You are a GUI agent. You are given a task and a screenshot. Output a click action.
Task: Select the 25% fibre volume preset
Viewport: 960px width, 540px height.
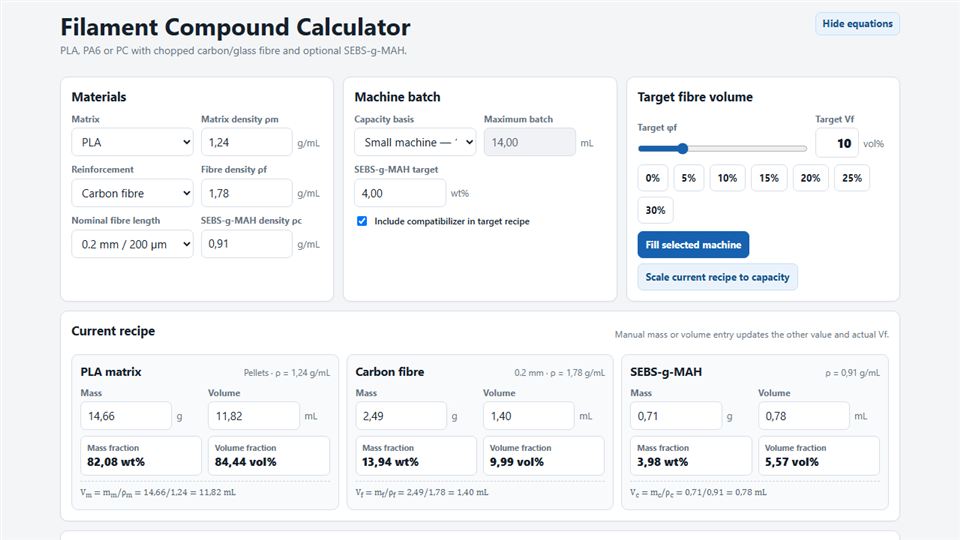(852, 178)
